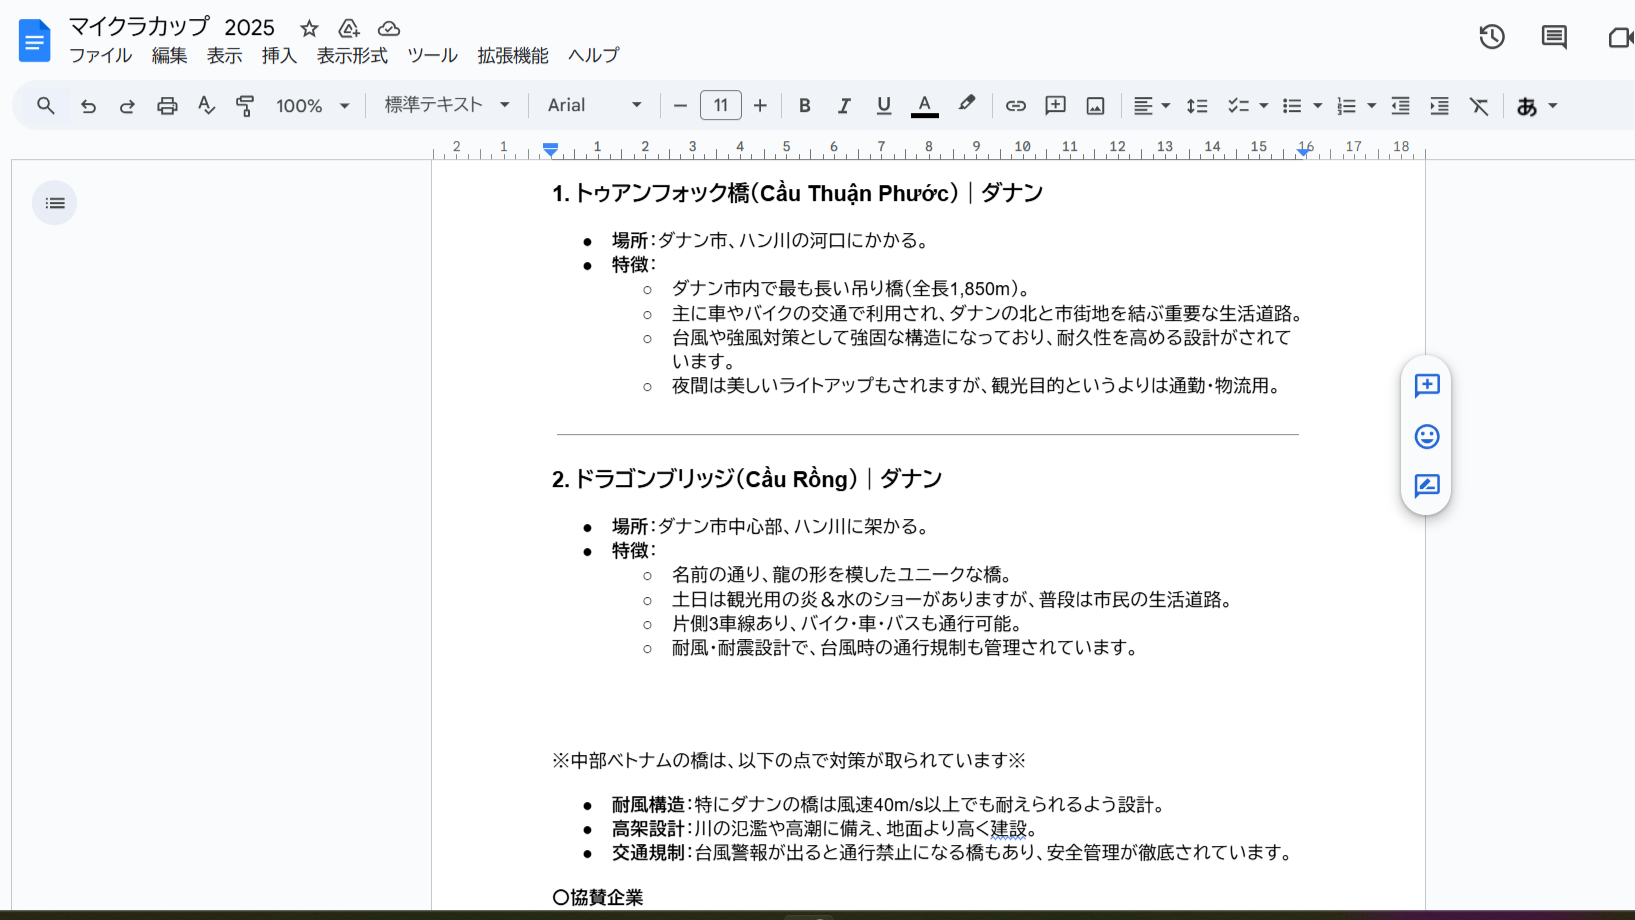Add emoji reaction from side panel
The height and width of the screenshot is (920, 1635).
tap(1427, 436)
